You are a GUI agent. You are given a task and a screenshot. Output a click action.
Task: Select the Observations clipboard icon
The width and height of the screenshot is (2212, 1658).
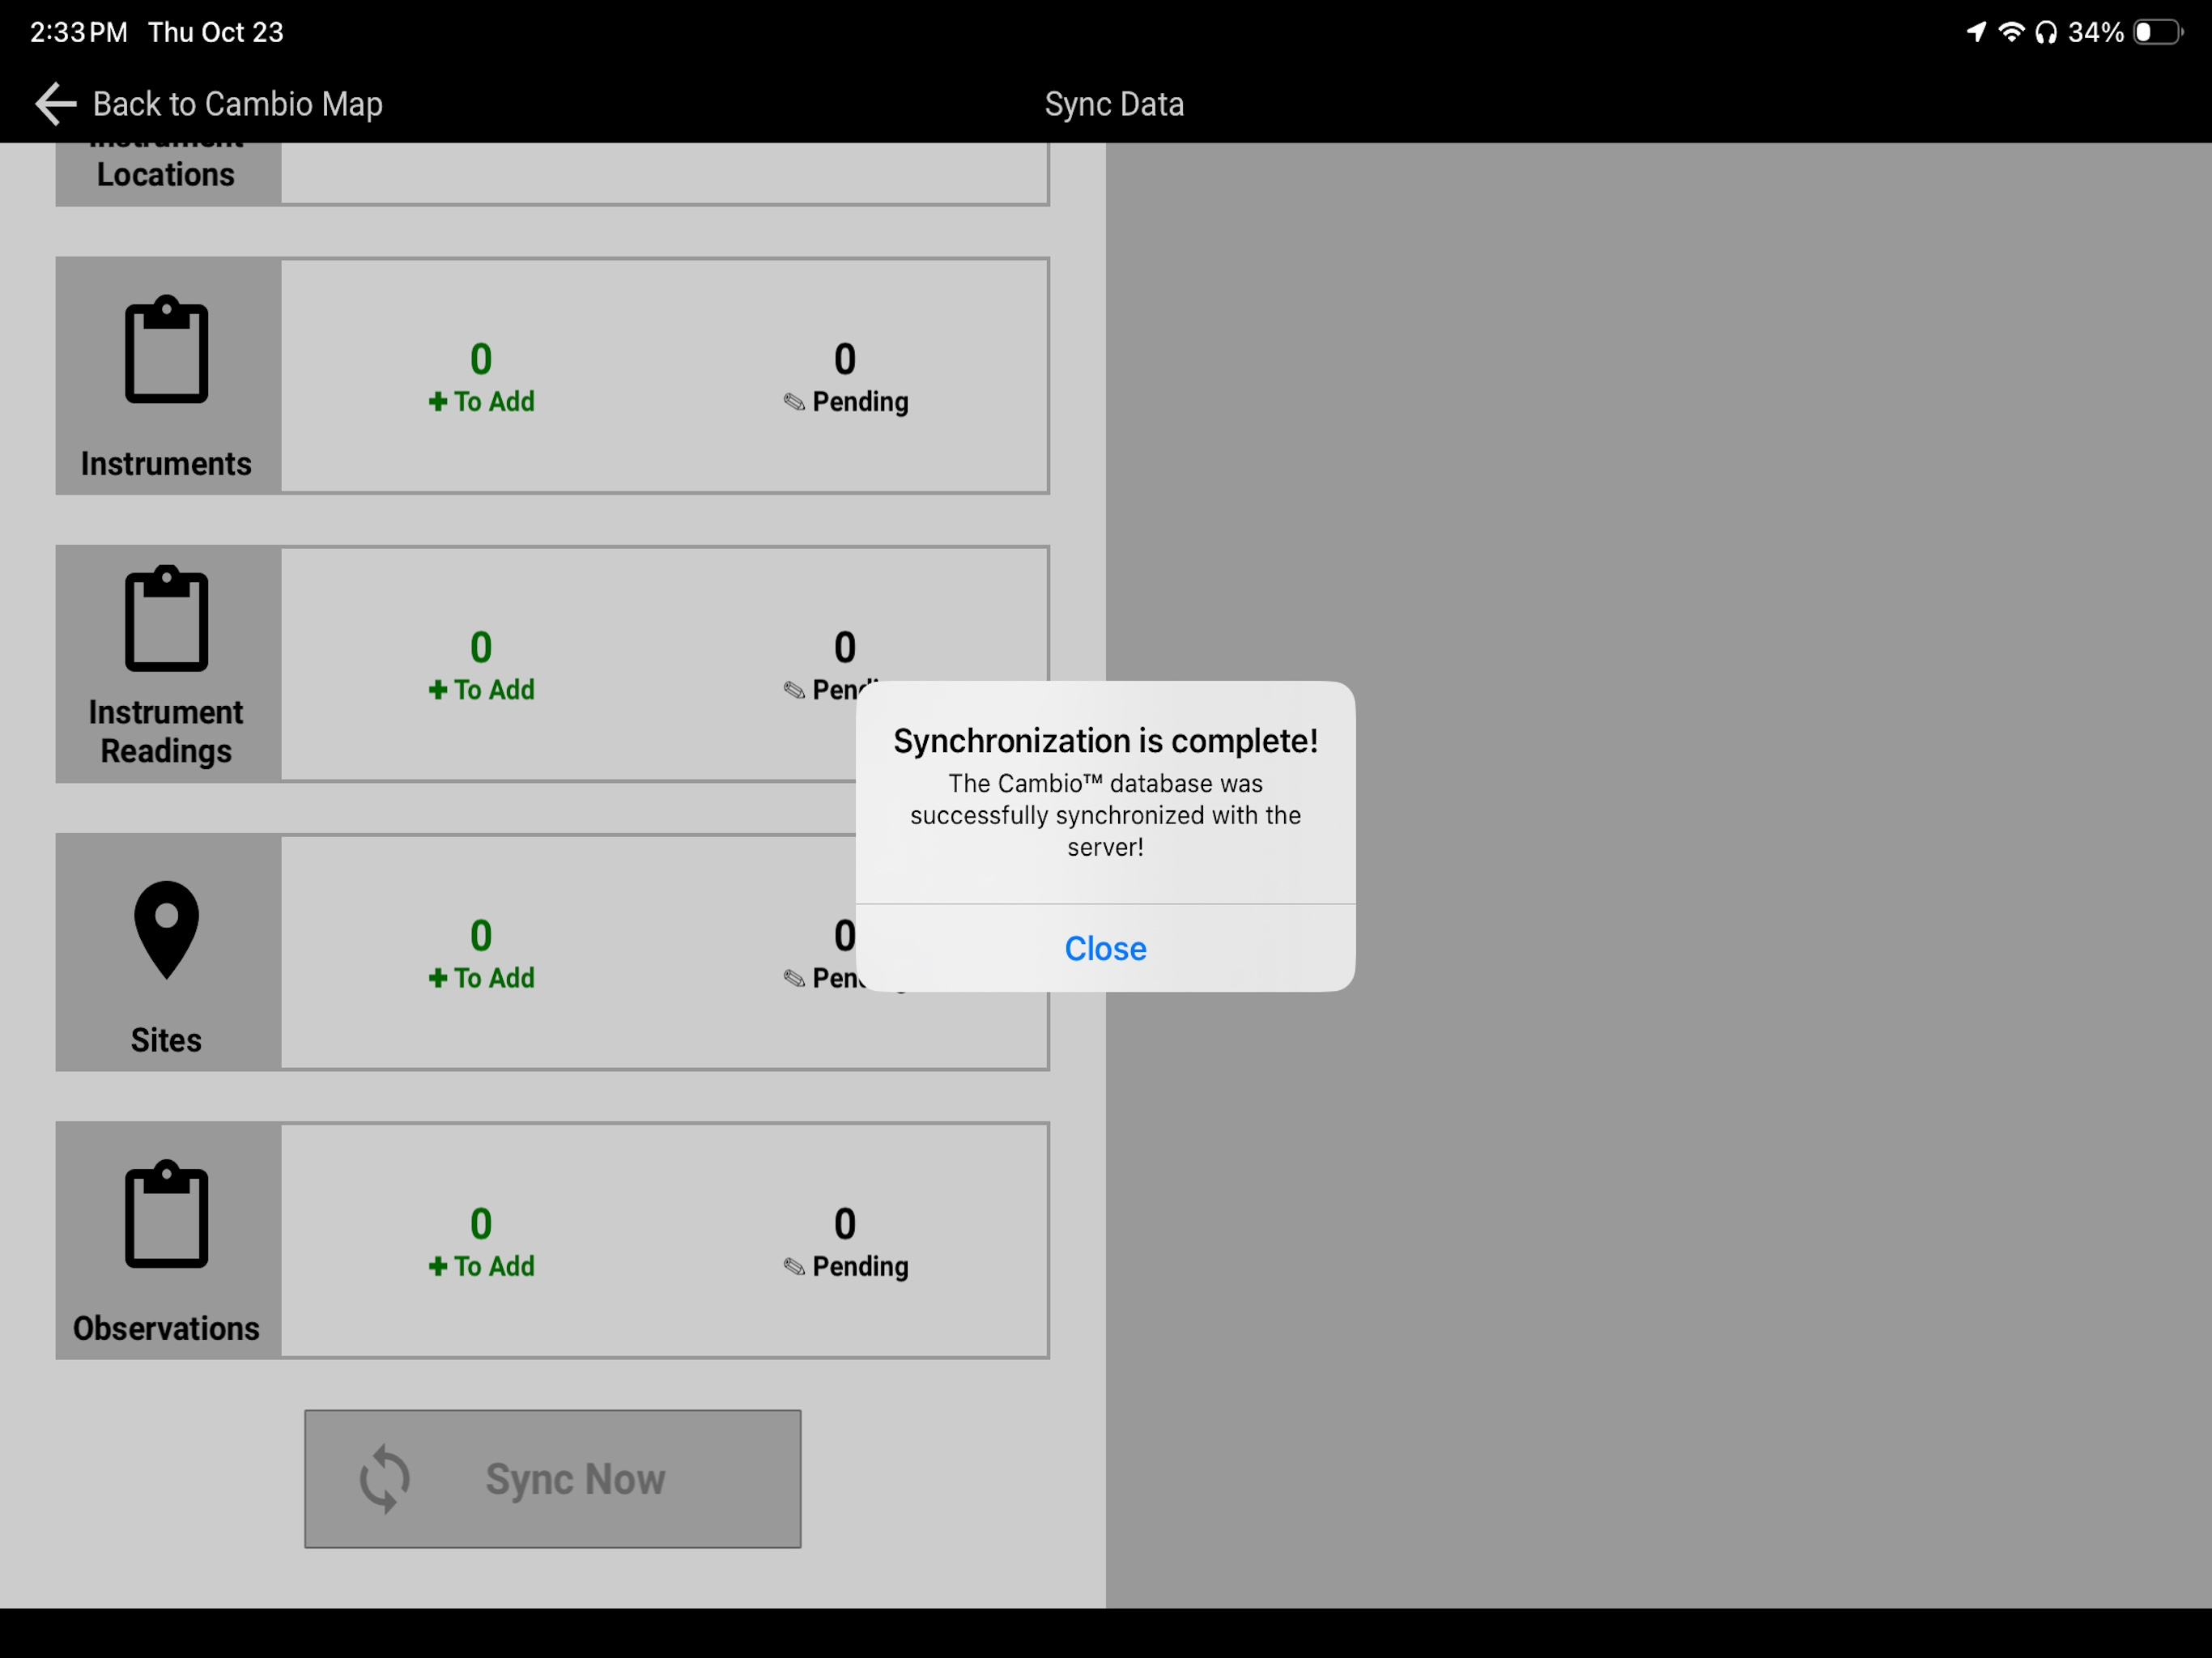coord(166,1214)
